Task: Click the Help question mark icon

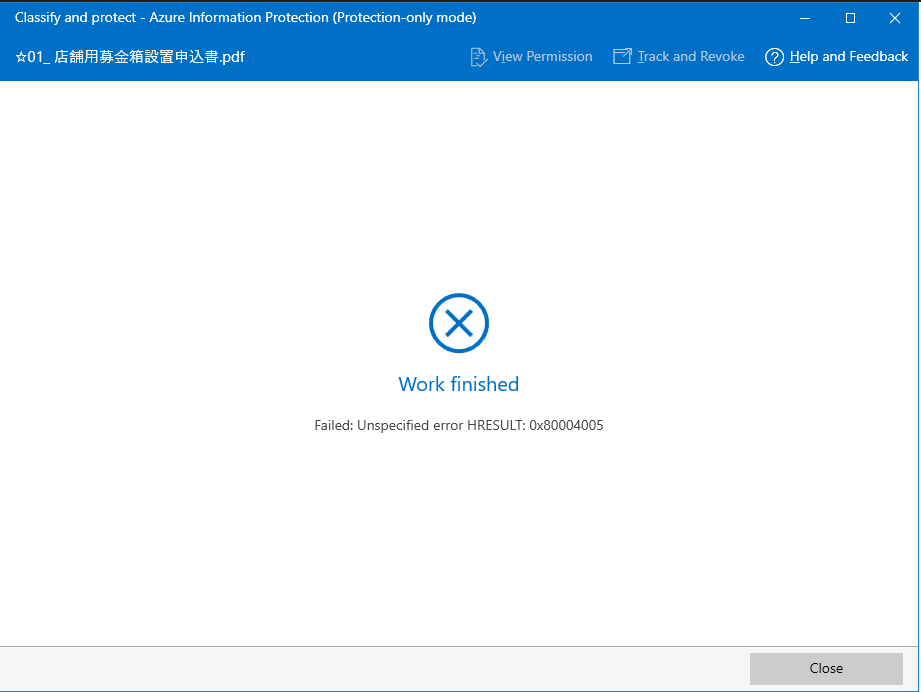Action: [774, 57]
